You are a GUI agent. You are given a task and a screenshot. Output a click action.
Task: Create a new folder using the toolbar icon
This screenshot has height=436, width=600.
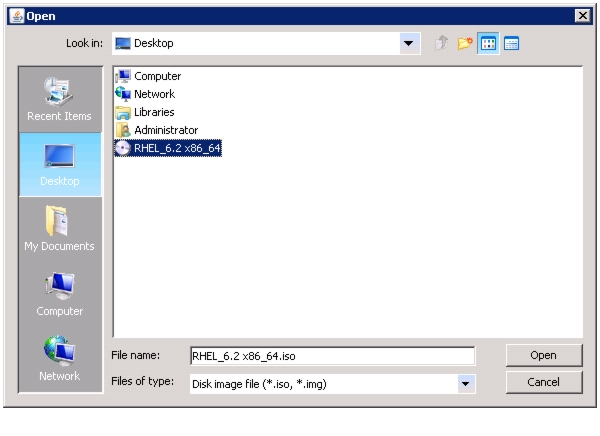(x=465, y=43)
